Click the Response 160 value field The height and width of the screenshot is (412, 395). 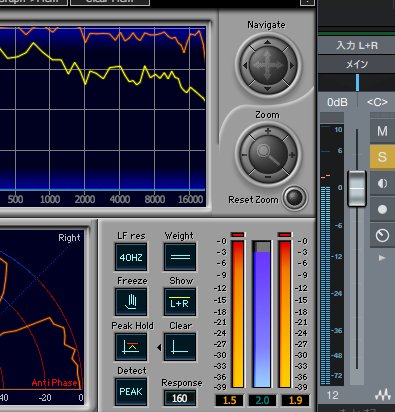[x=180, y=398]
